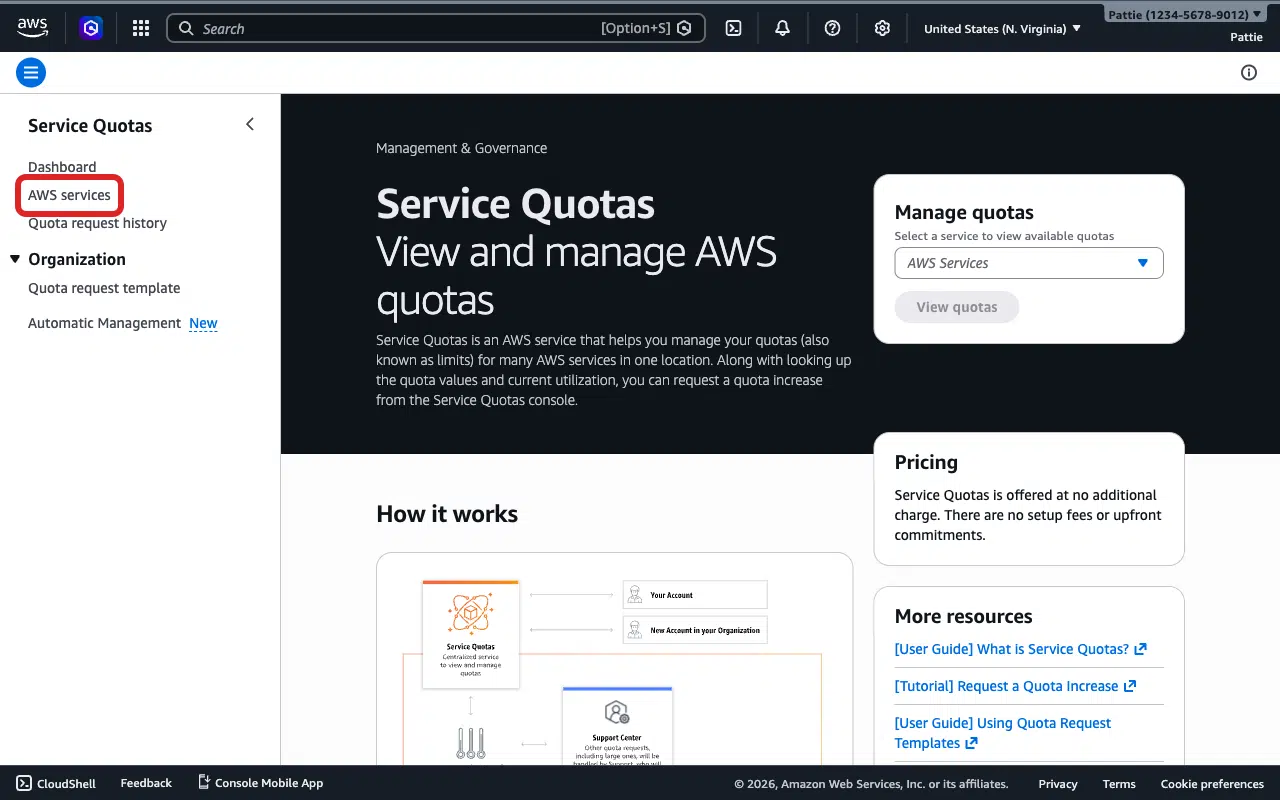
Task: Go to Dashboard in the sidebar
Action: (x=62, y=167)
